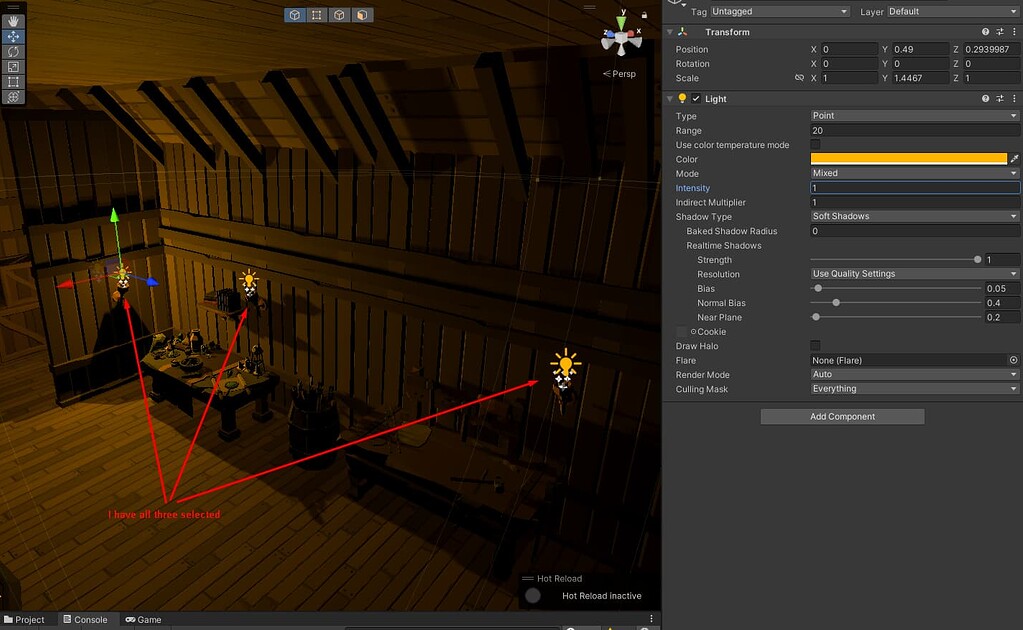Enable the Draw Halo checkbox
The width and height of the screenshot is (1023, 630).
click(815, 345)
